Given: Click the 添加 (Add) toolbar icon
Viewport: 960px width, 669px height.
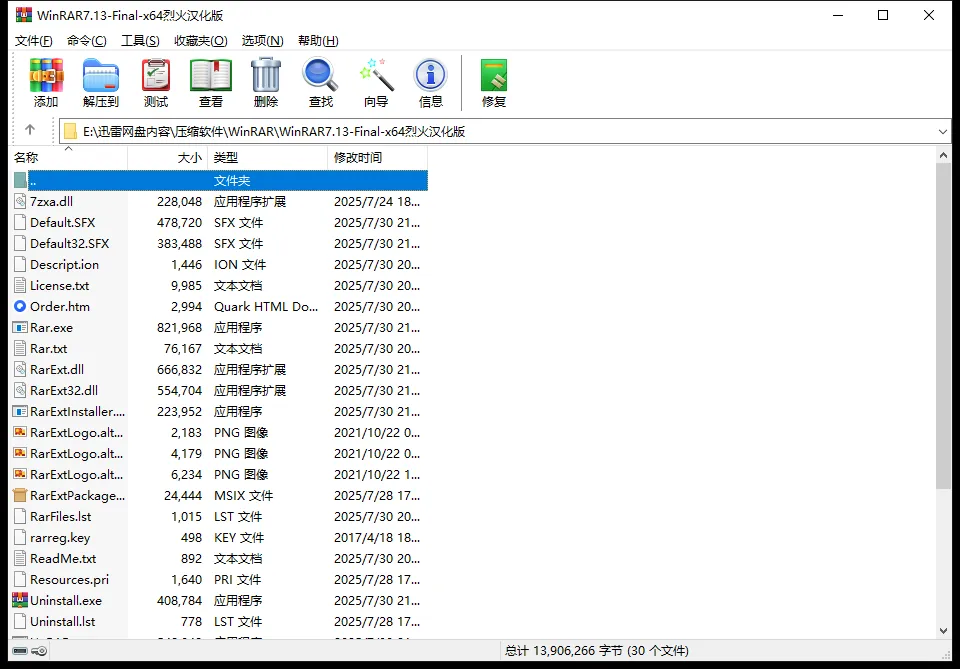Looking at the screenshot, I should click(46, 83).
